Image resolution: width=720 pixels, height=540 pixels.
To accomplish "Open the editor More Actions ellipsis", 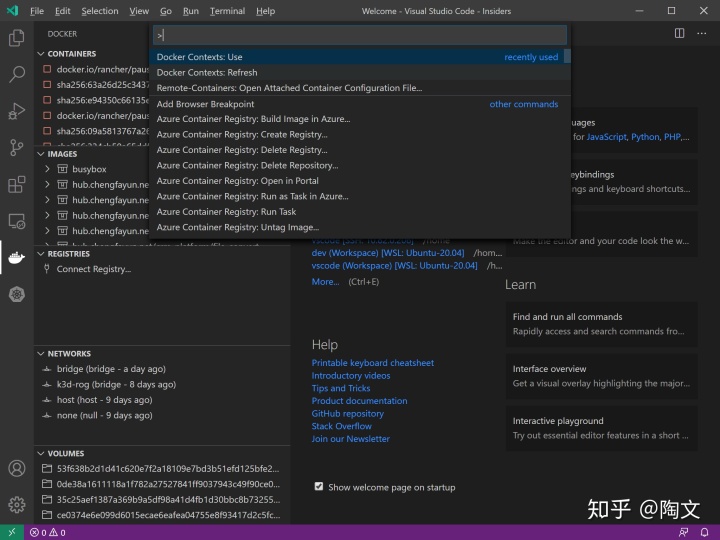I will tap(702, 33).
